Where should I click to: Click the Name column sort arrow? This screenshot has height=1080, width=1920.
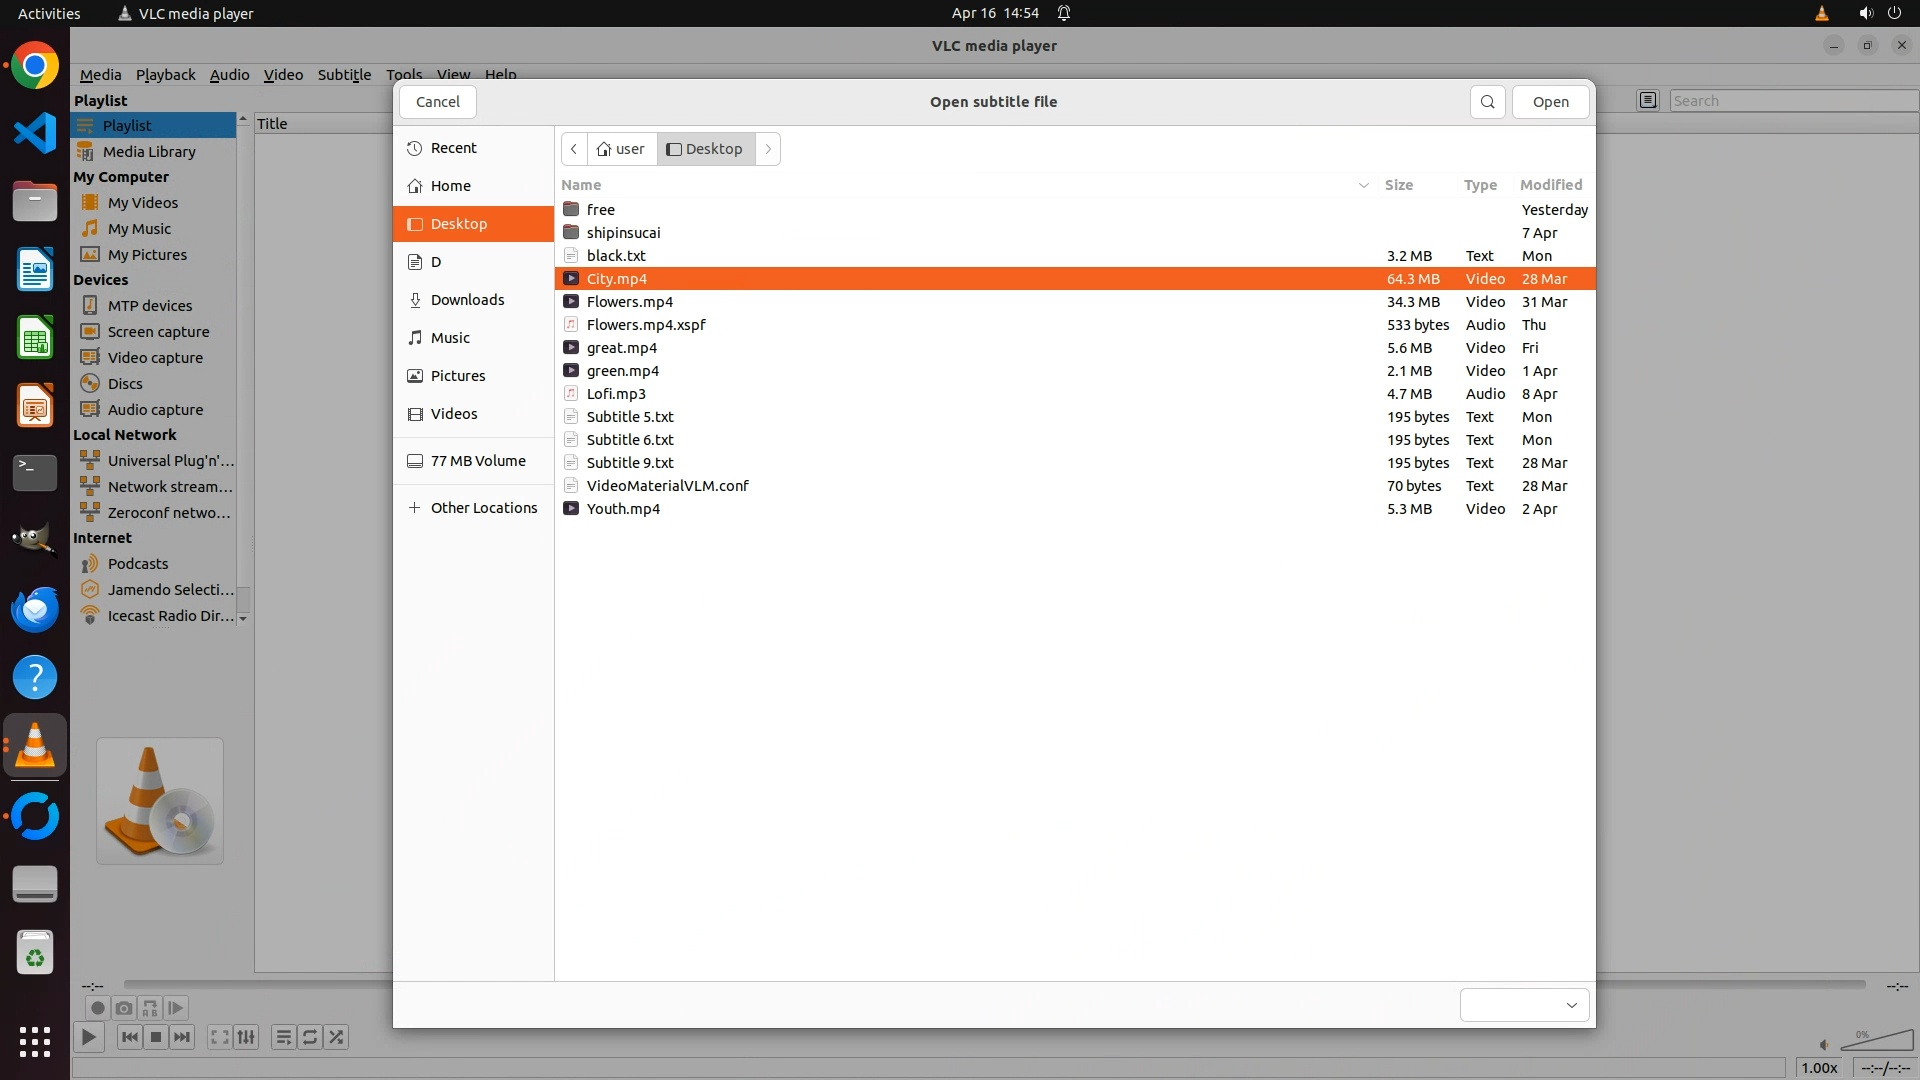coord(1363,185)
